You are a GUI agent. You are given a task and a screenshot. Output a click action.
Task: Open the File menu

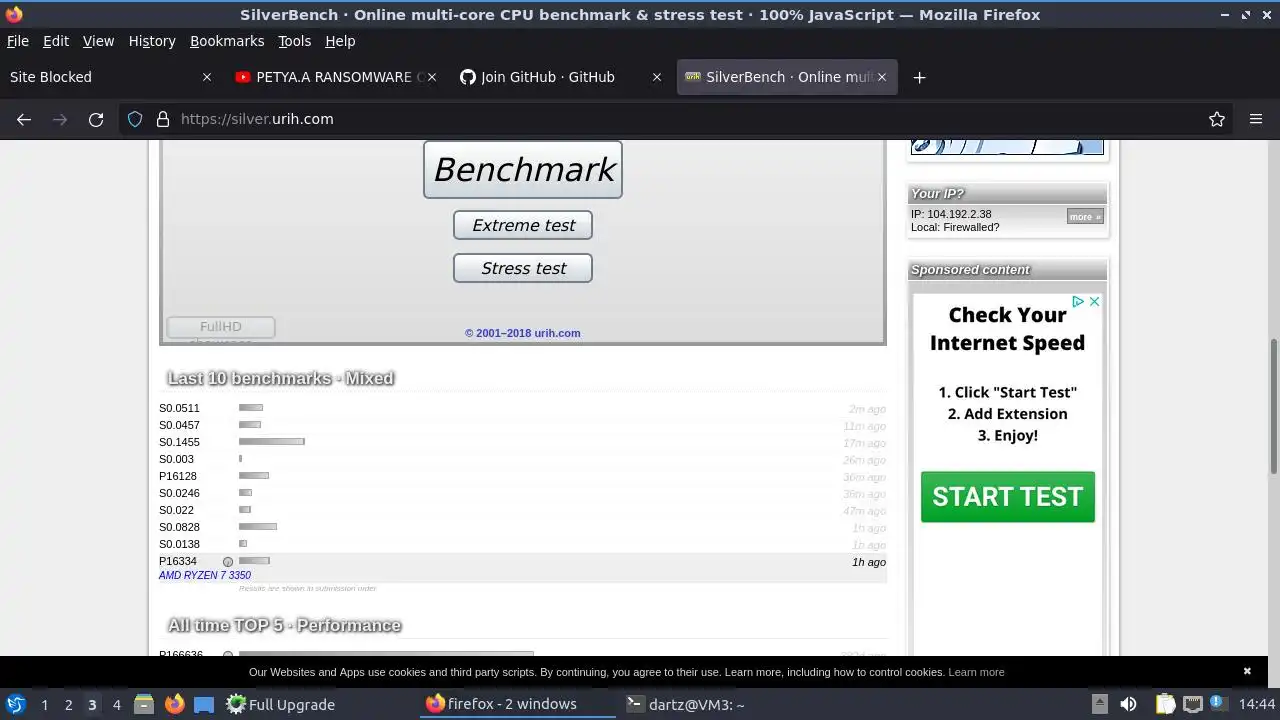[18, 41]
